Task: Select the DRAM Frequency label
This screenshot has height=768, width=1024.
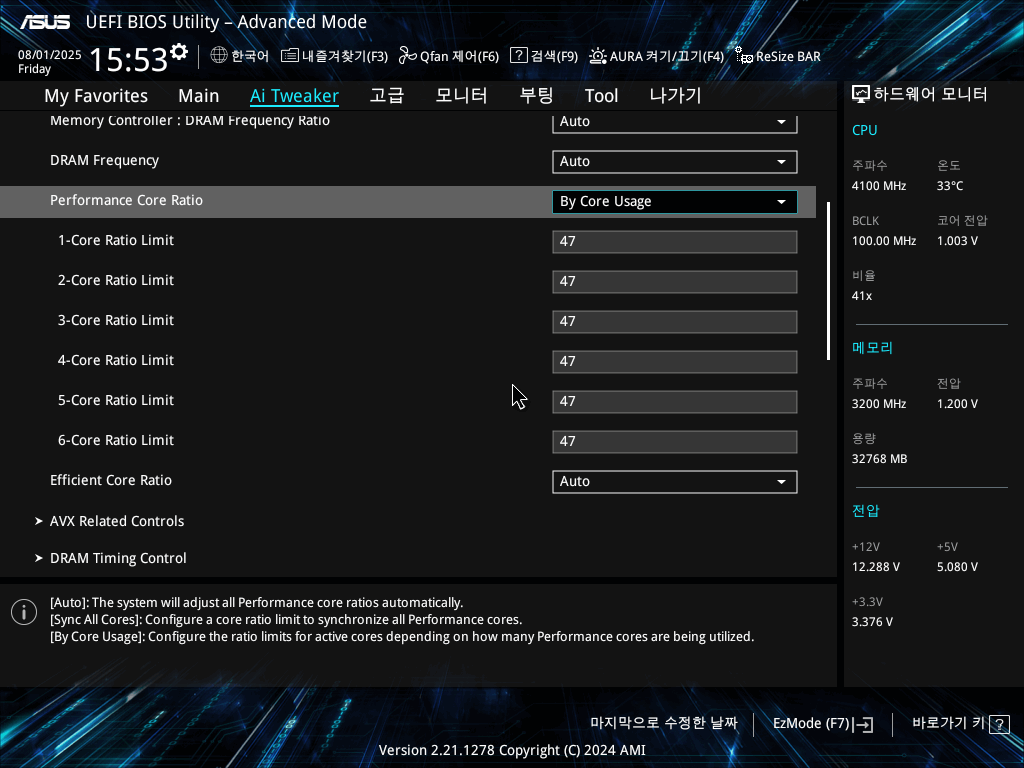Action: (x=104, y=161)
